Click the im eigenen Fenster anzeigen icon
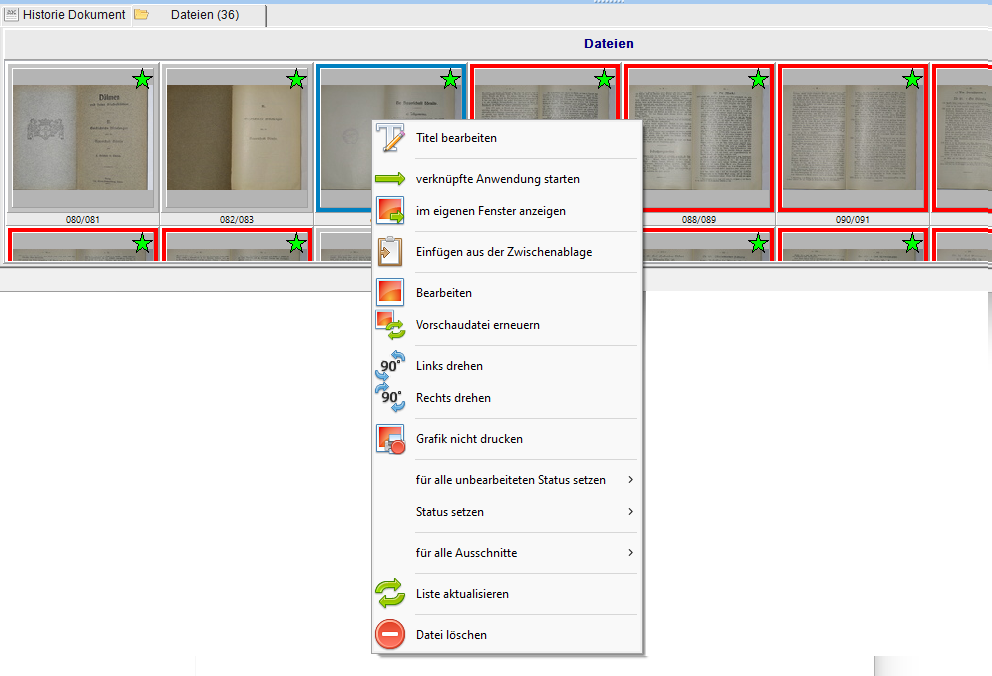Screen dimensions: 992x676 click(390, 211)
